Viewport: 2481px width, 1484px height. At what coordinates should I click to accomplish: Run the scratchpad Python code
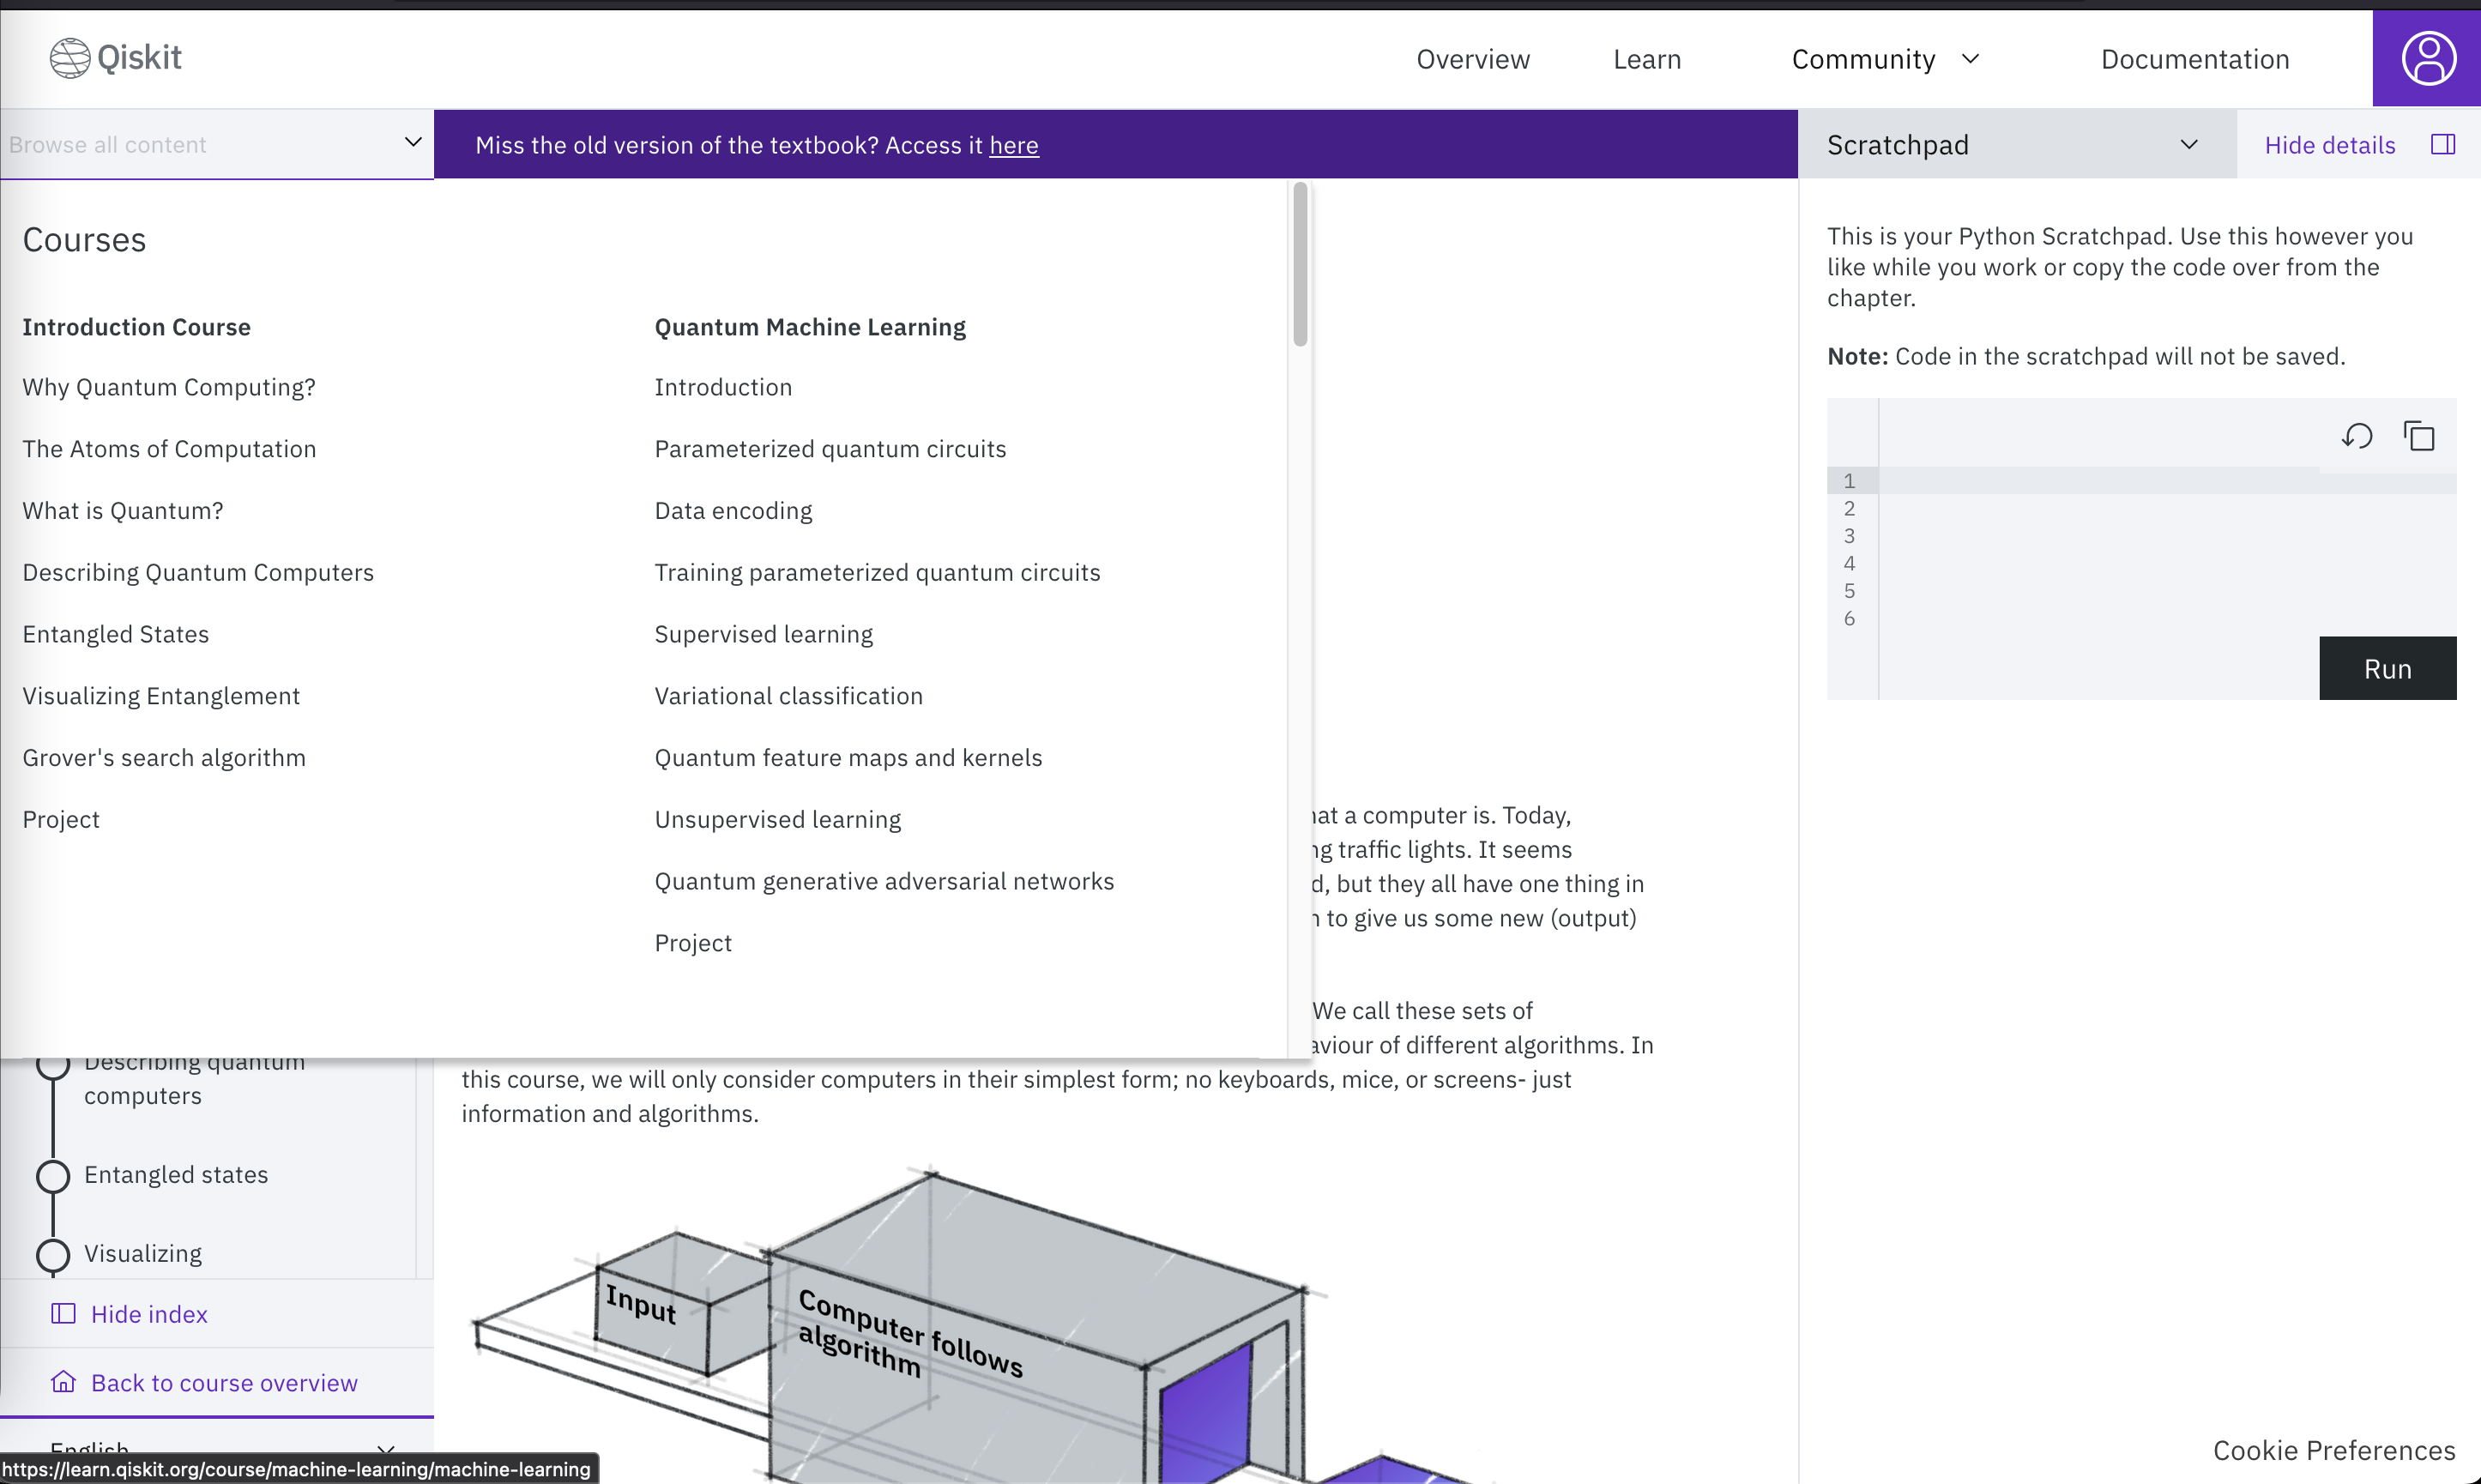click(2387, 667)
